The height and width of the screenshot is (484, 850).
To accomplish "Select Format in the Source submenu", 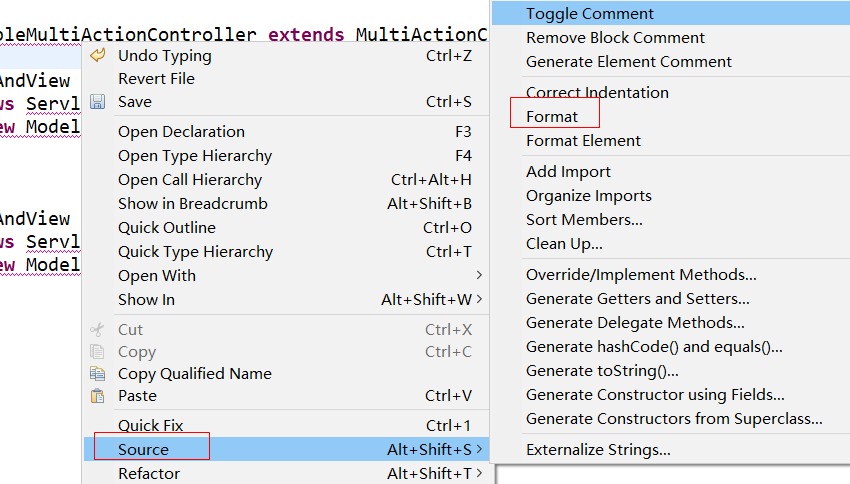I will 552,117.
